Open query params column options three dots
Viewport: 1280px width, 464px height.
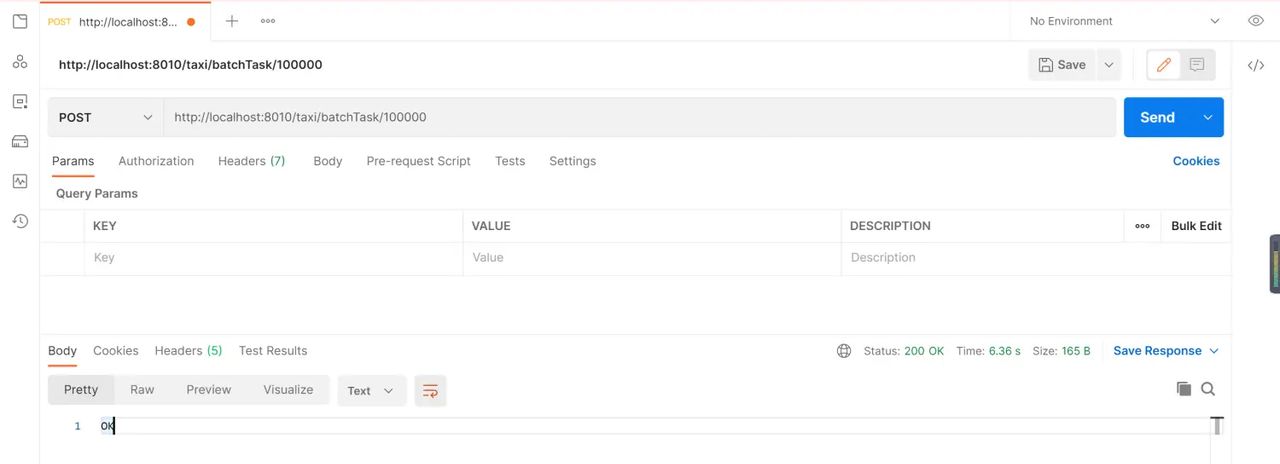(1142, 226)
